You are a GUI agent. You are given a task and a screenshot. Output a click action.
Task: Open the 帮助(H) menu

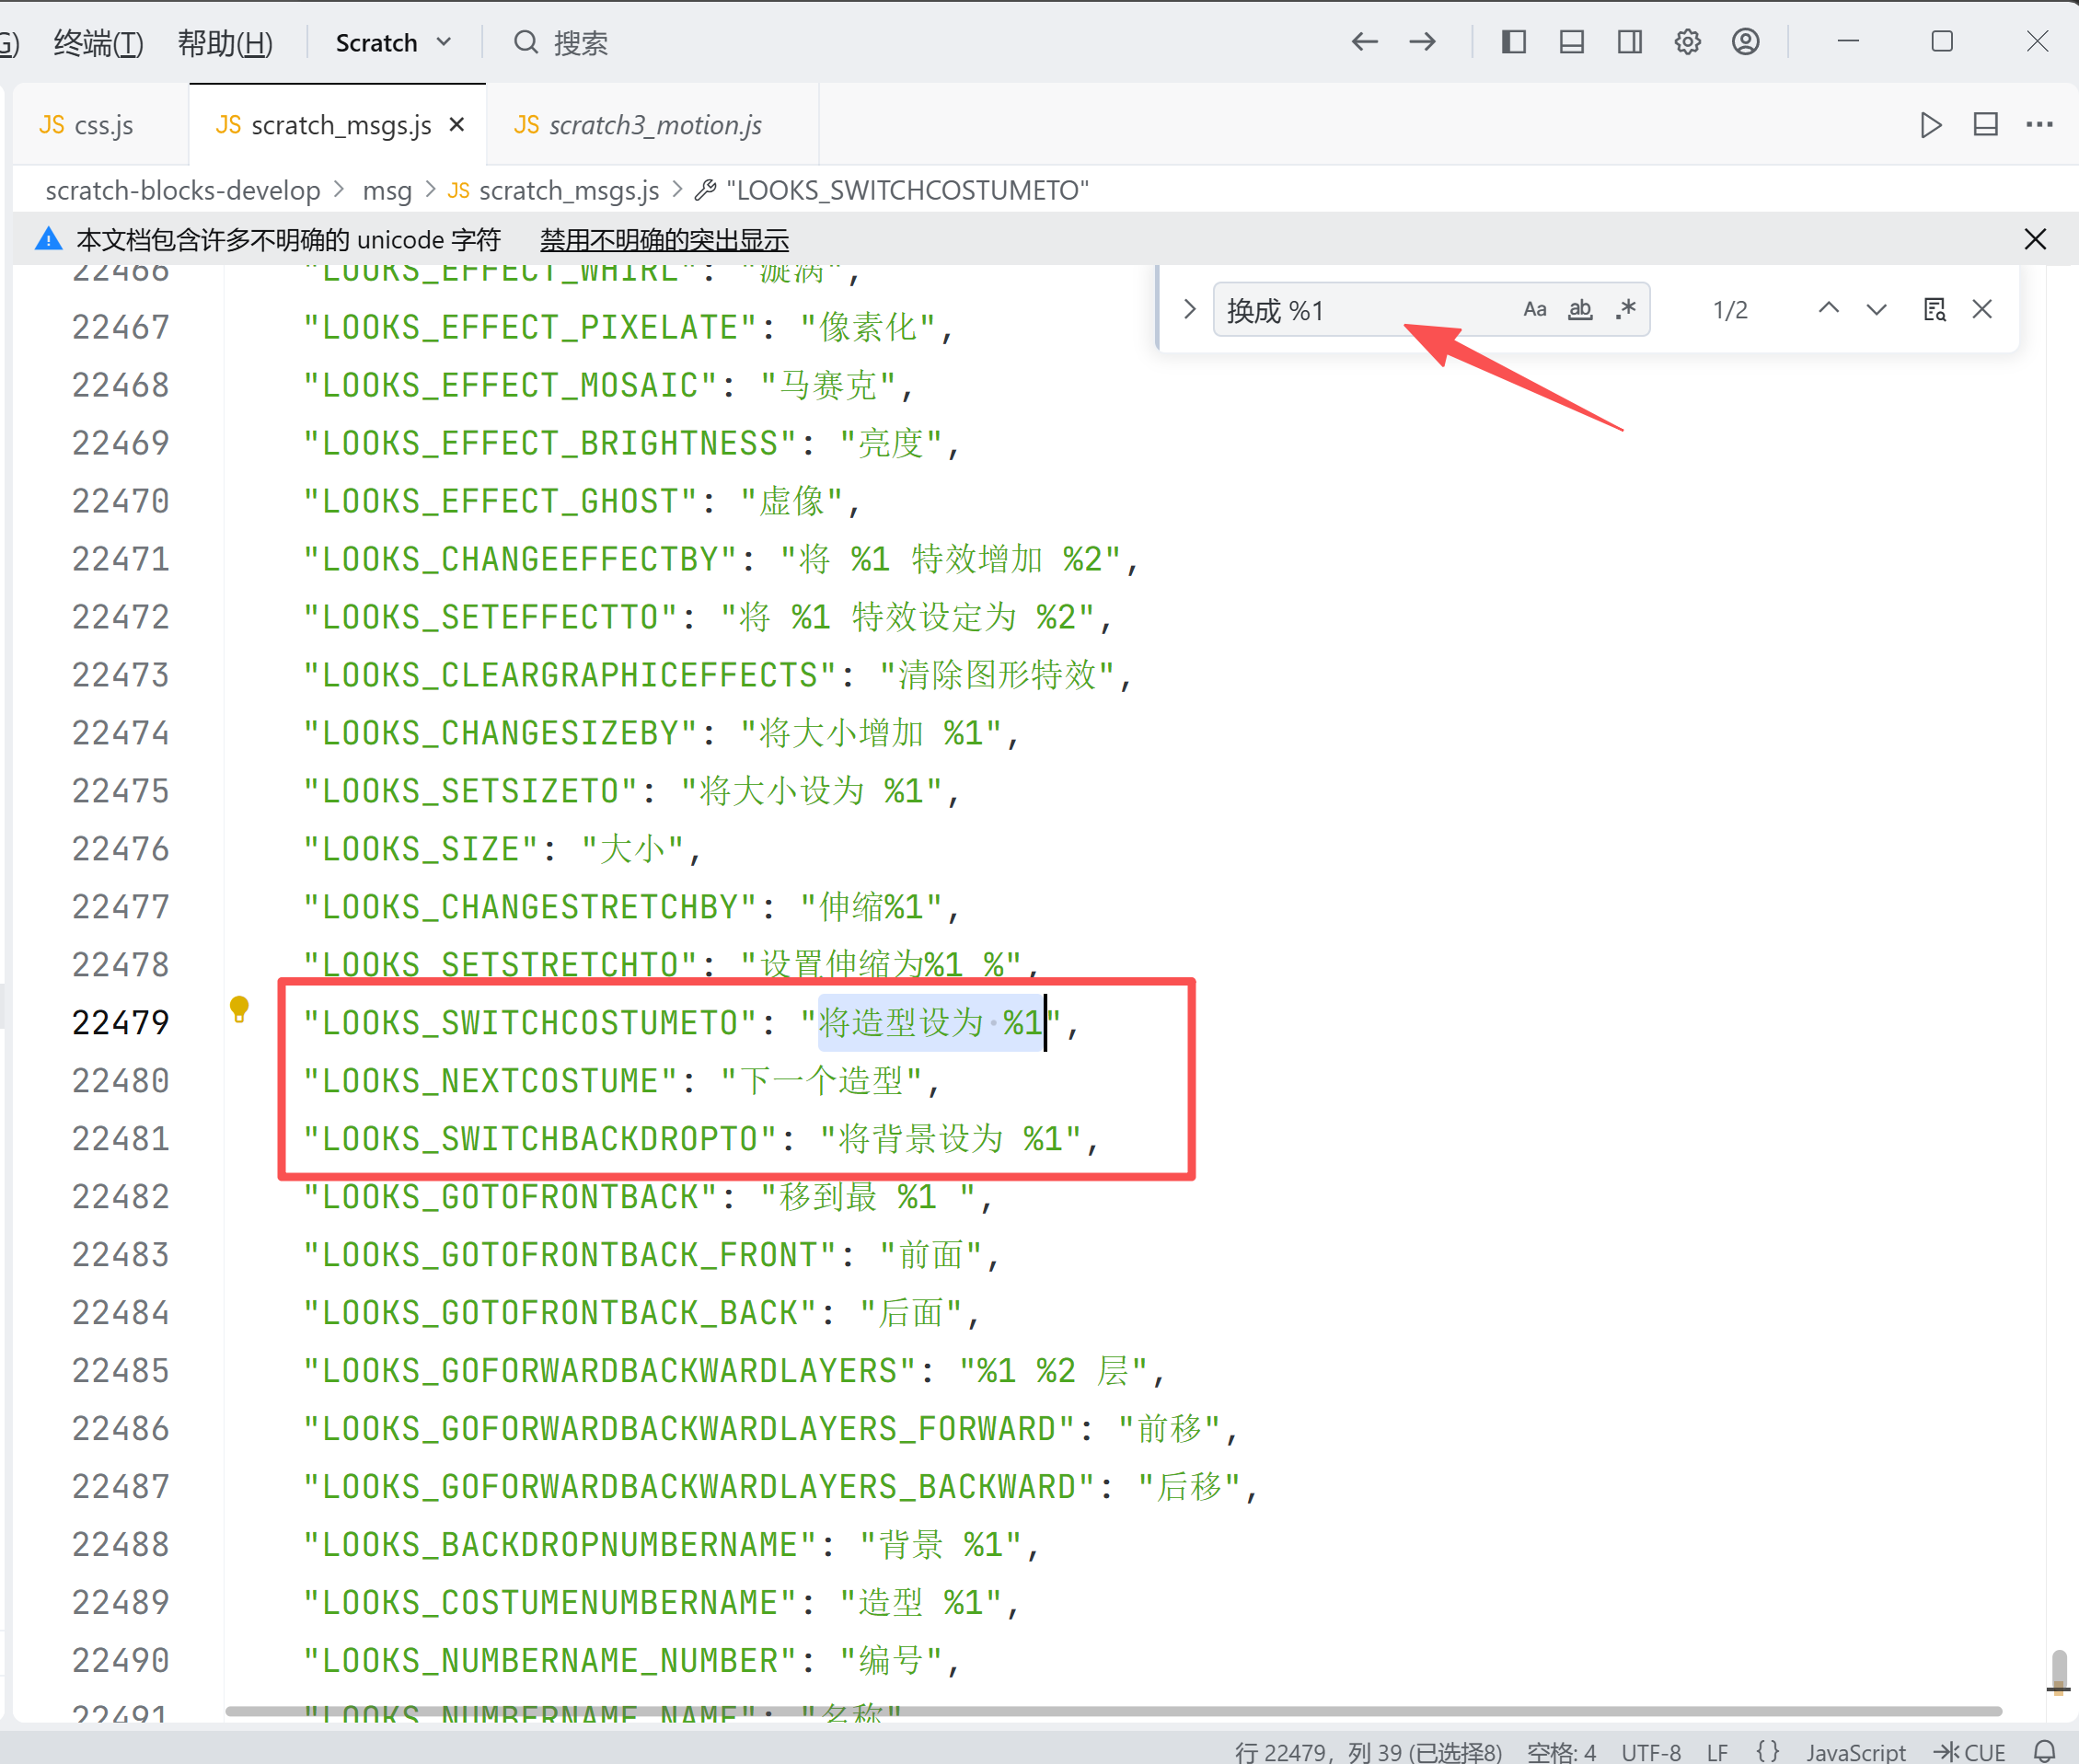[225, 43]
